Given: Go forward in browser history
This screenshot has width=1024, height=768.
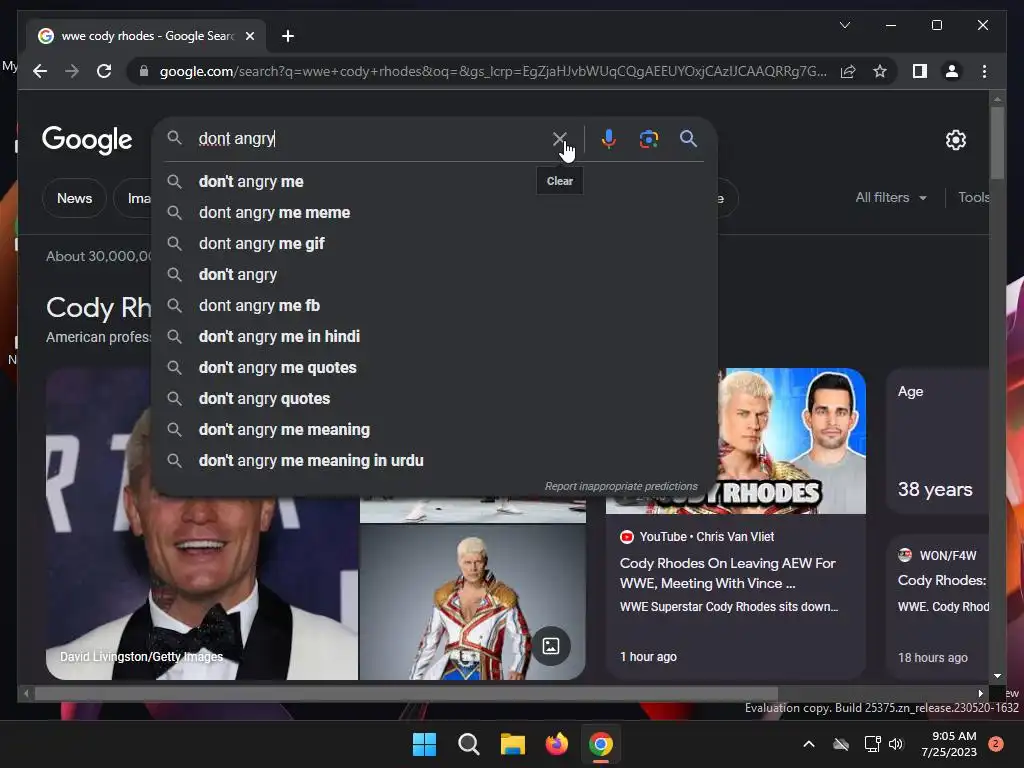Looking at the screenshot, I should click(72, 71).
